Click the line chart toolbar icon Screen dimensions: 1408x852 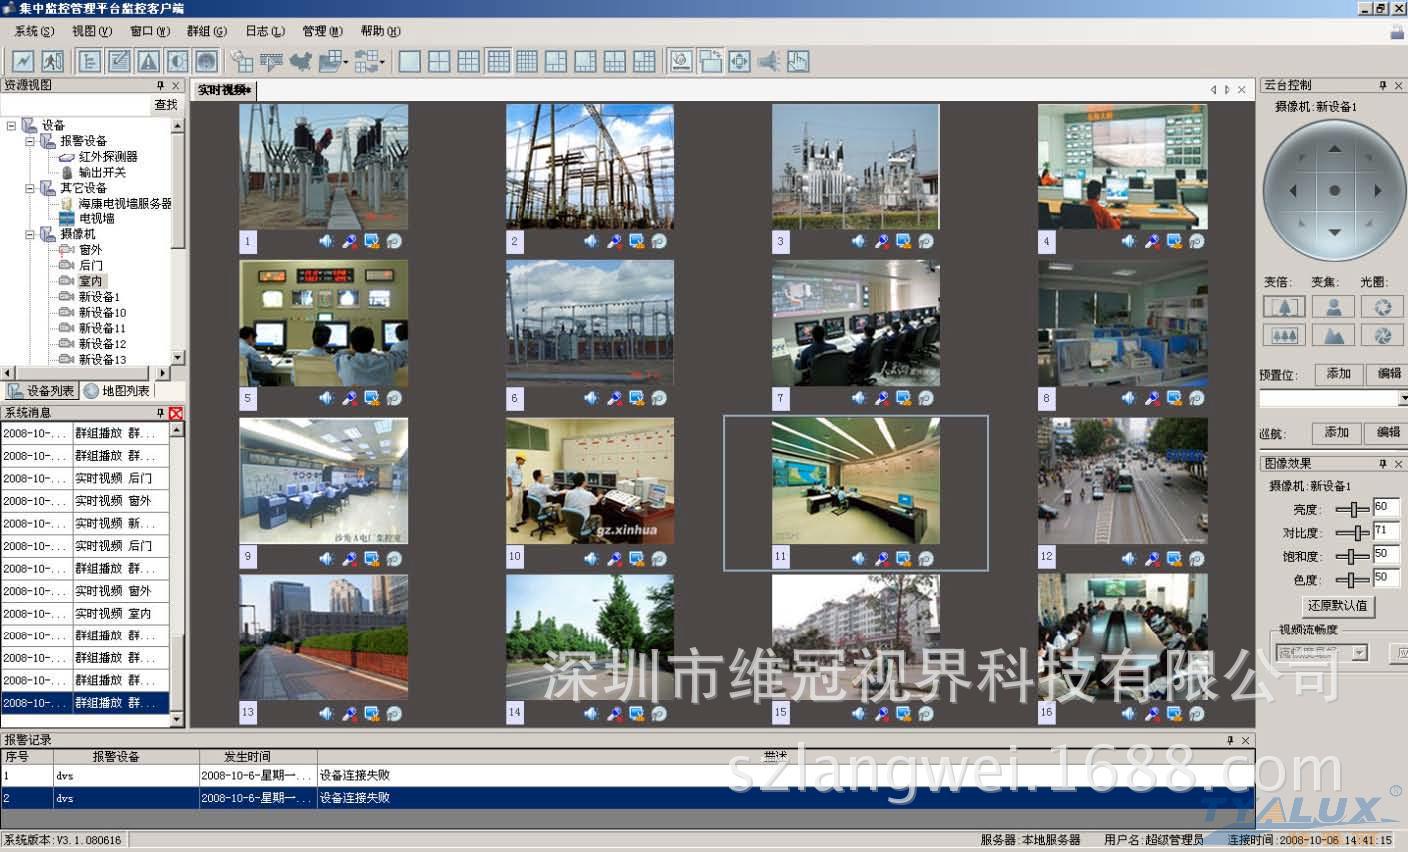[23, 61]
